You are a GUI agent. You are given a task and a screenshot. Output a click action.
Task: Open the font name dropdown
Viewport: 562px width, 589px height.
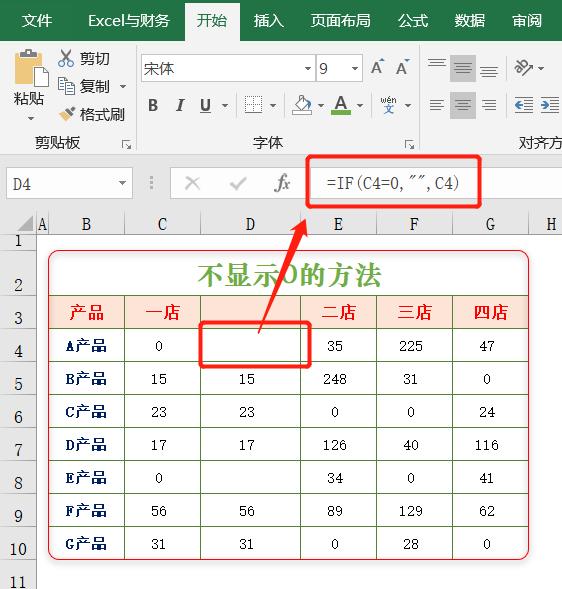308,68
